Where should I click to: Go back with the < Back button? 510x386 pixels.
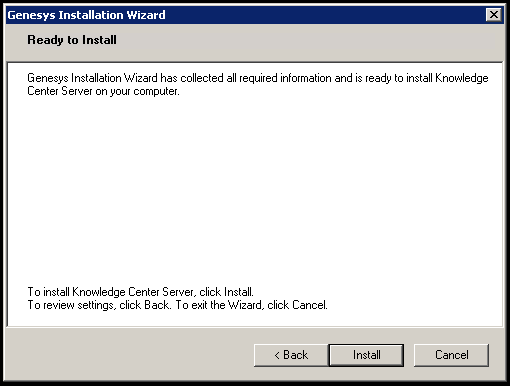click(x=291, y=355)
